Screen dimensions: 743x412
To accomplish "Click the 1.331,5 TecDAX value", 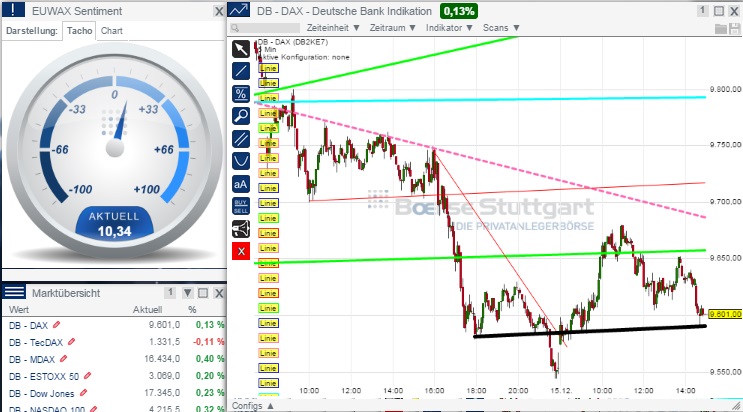I will click(x=164, y=342).
